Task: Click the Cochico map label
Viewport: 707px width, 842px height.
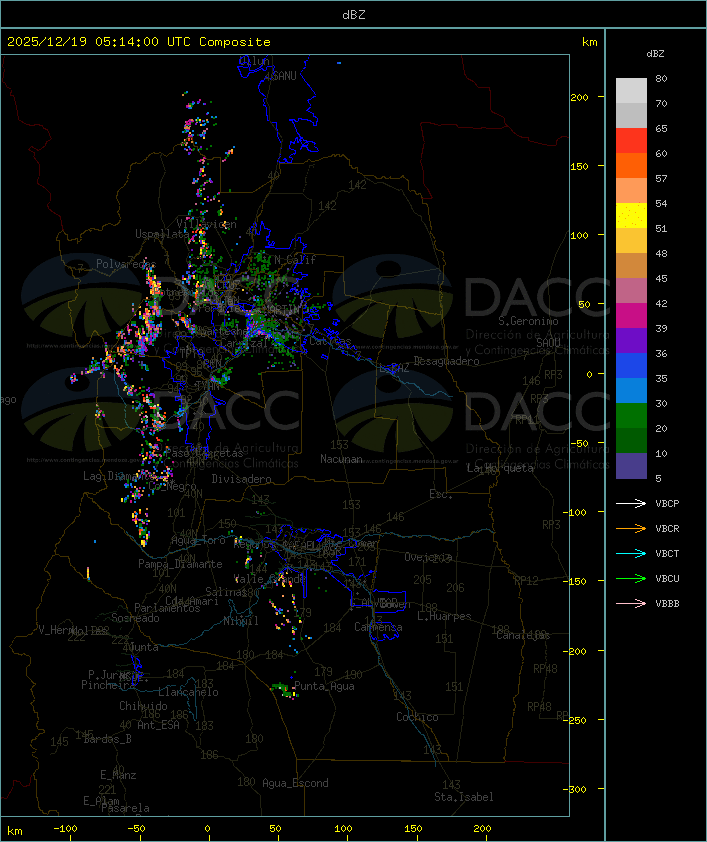Action: [417, 717]
